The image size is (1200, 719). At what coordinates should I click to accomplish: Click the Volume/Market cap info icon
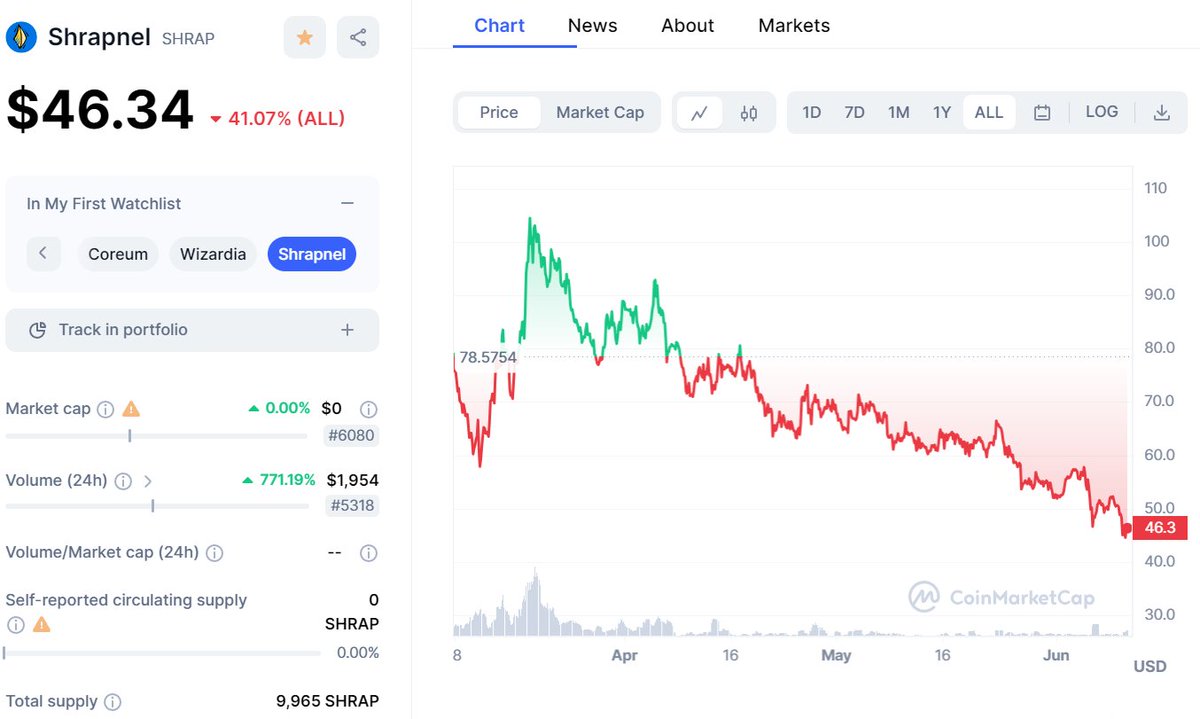click(214, 553)
